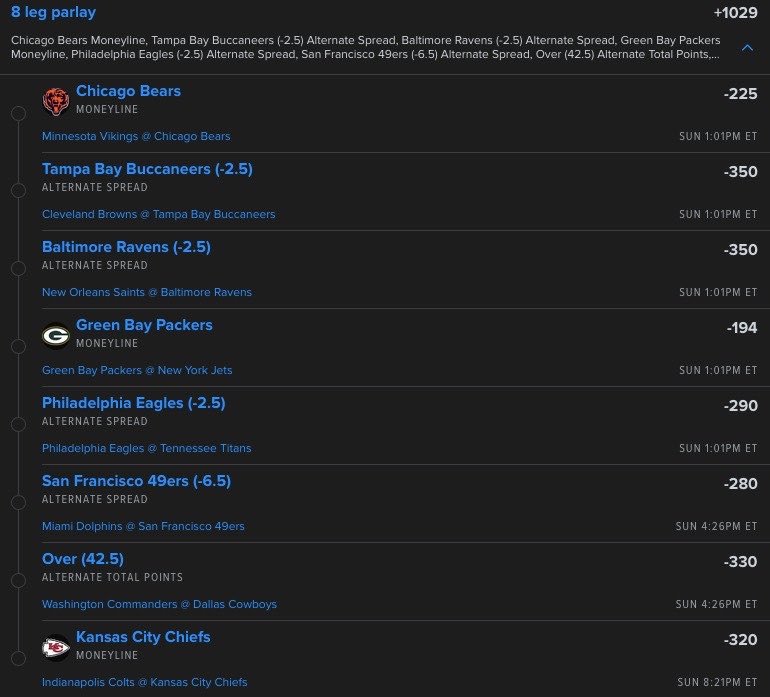The image size is (770, 697).
Task: Select Tampa Bay Buccaneers (-2.5) leg
Action: 147,169
